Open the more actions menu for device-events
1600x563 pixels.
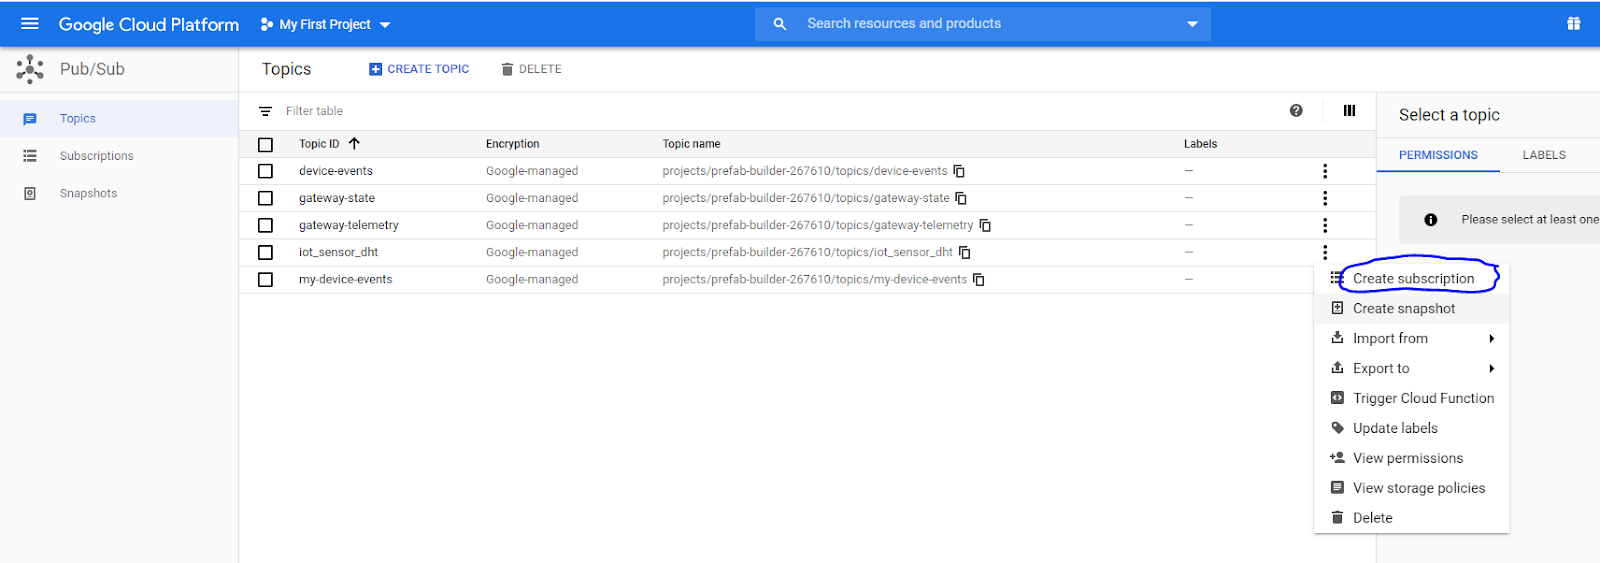coord(1325,171)
